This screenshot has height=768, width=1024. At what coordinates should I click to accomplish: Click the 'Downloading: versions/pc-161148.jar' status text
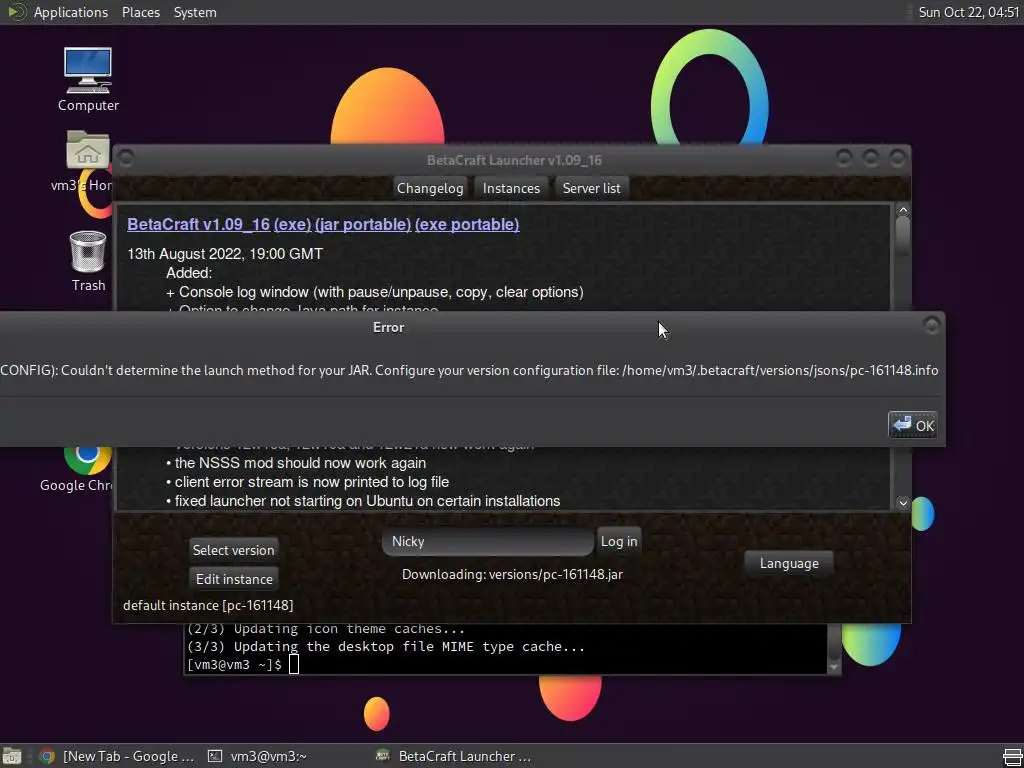point(512,575)
